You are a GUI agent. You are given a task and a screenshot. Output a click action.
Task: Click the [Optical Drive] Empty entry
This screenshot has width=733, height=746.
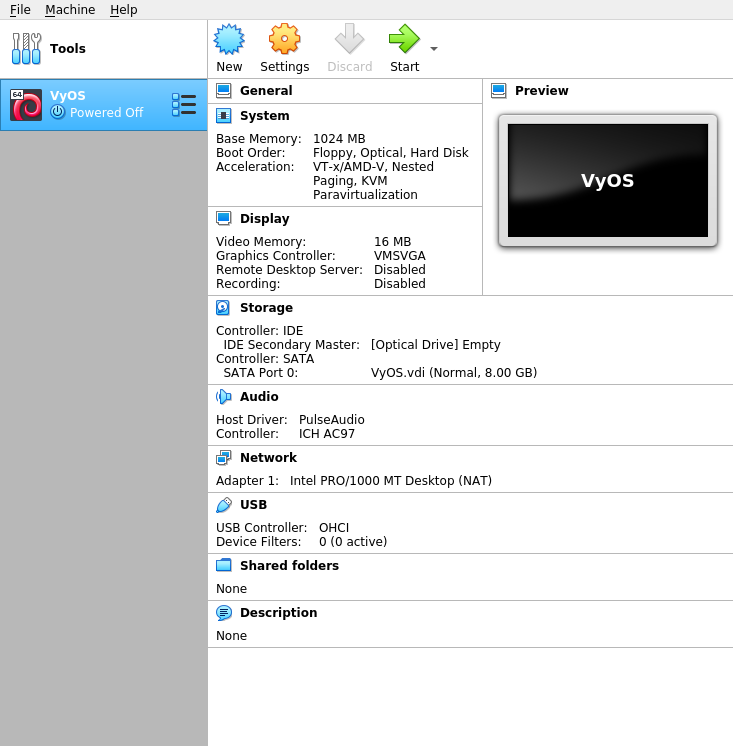[436, 344]
